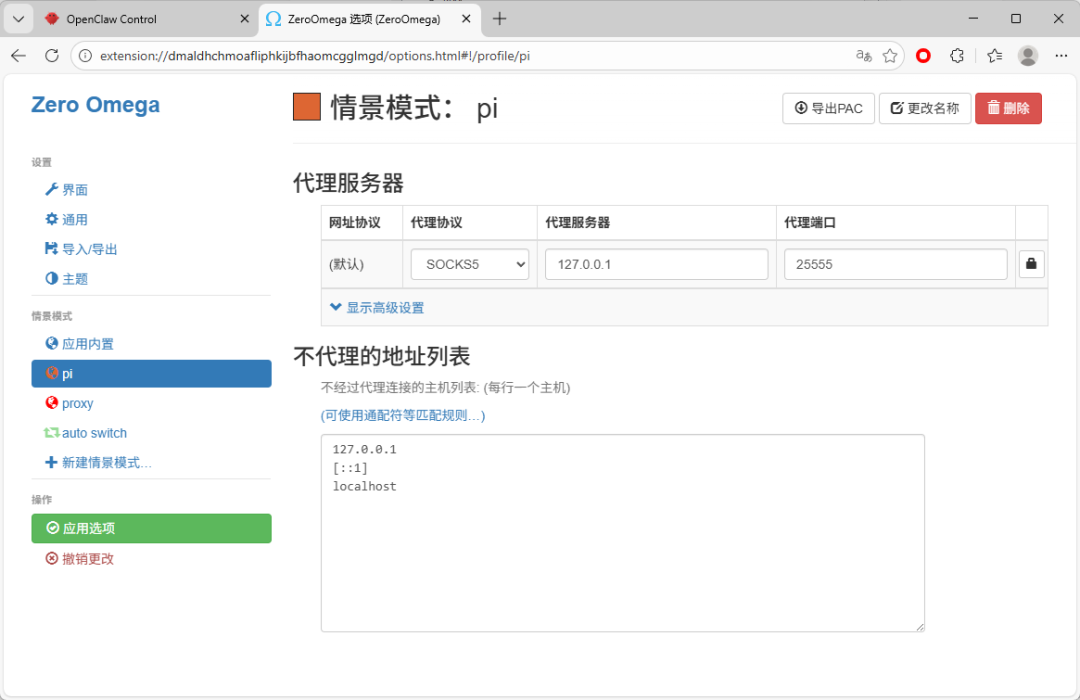This screenshot has height=700, width=1080.
Task: Open the SOCKS5 protocol dropdown
Action: pyautogui.click(x=469, y=263)
